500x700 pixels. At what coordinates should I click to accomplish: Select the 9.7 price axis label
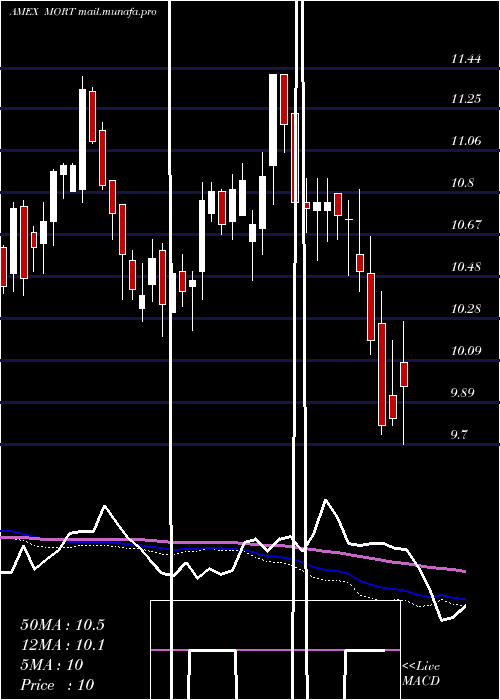click(x=459, y=434)
